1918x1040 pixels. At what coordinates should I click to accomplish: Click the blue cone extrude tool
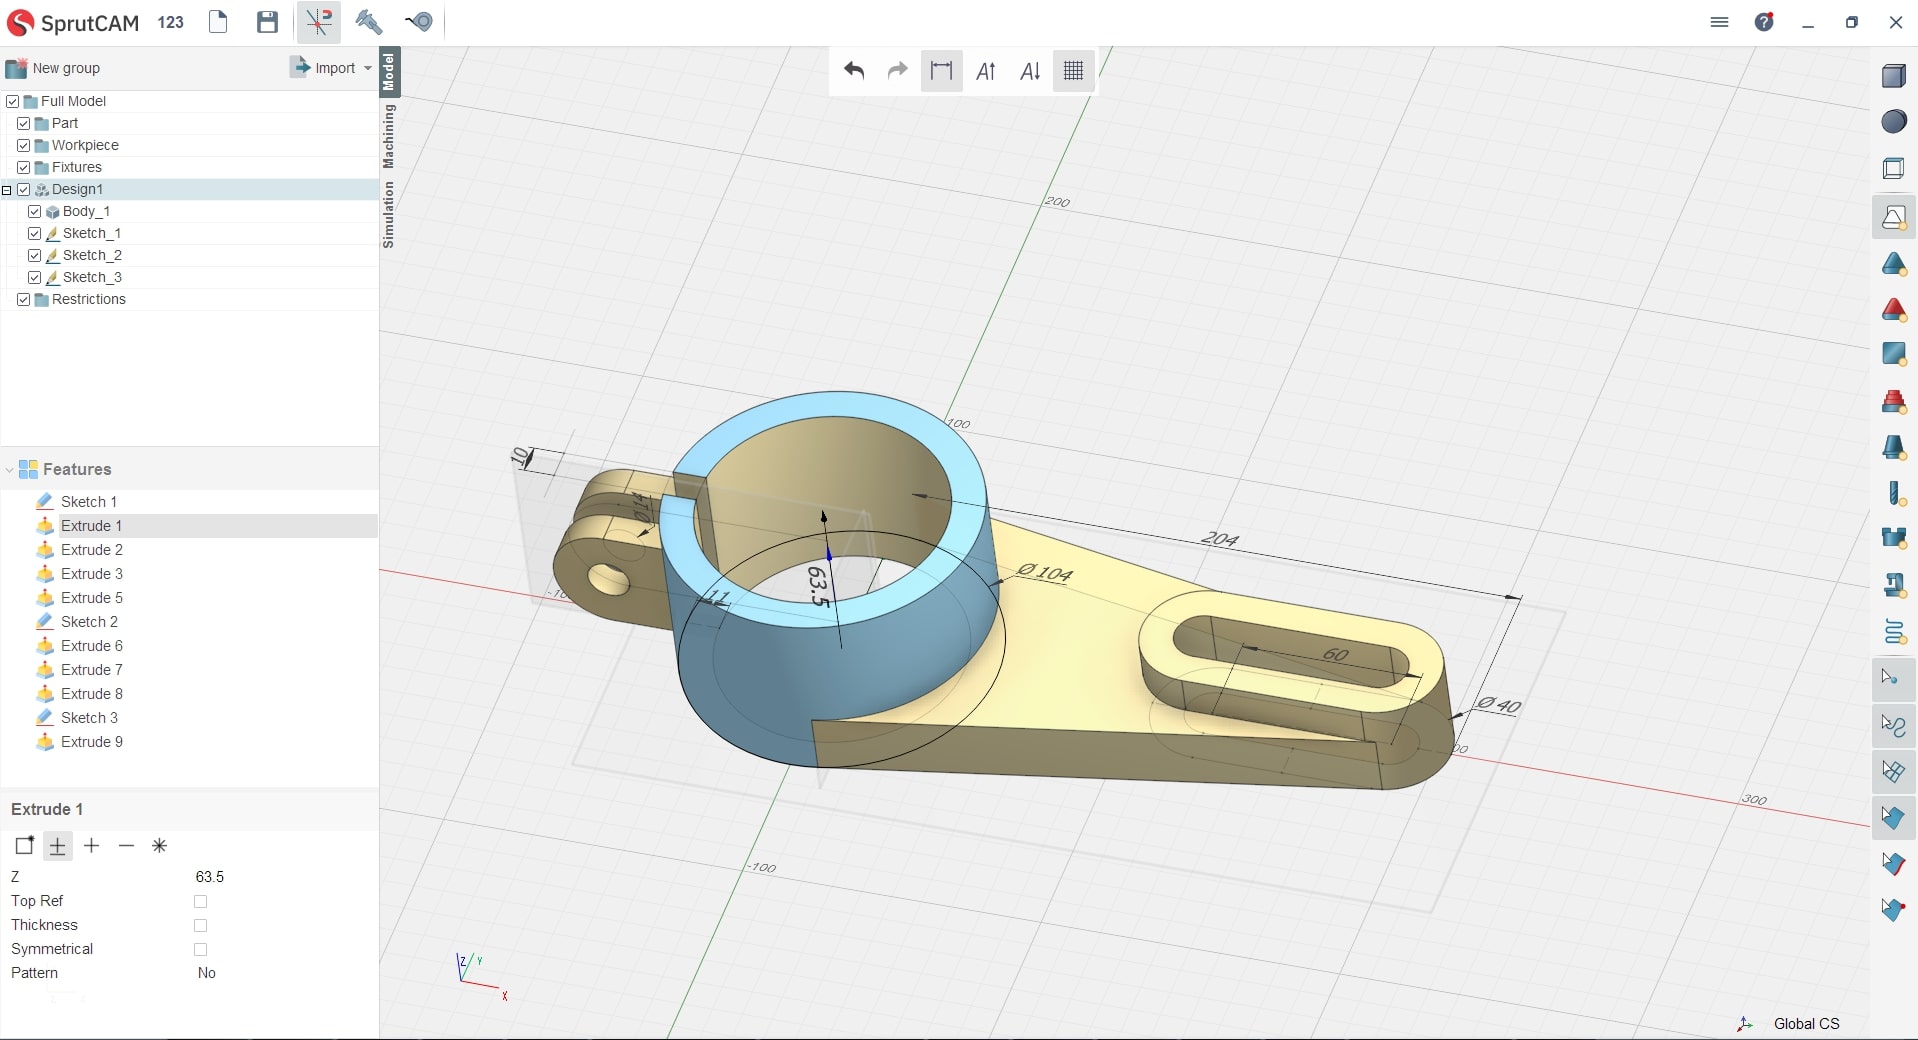(x=1894, y=264)
